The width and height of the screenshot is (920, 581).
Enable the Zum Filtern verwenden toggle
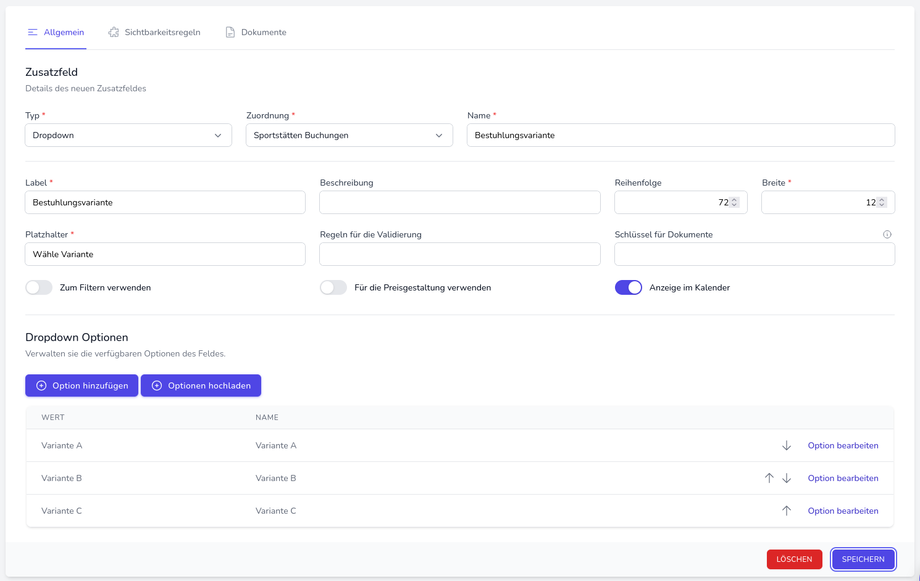point(39,288)
